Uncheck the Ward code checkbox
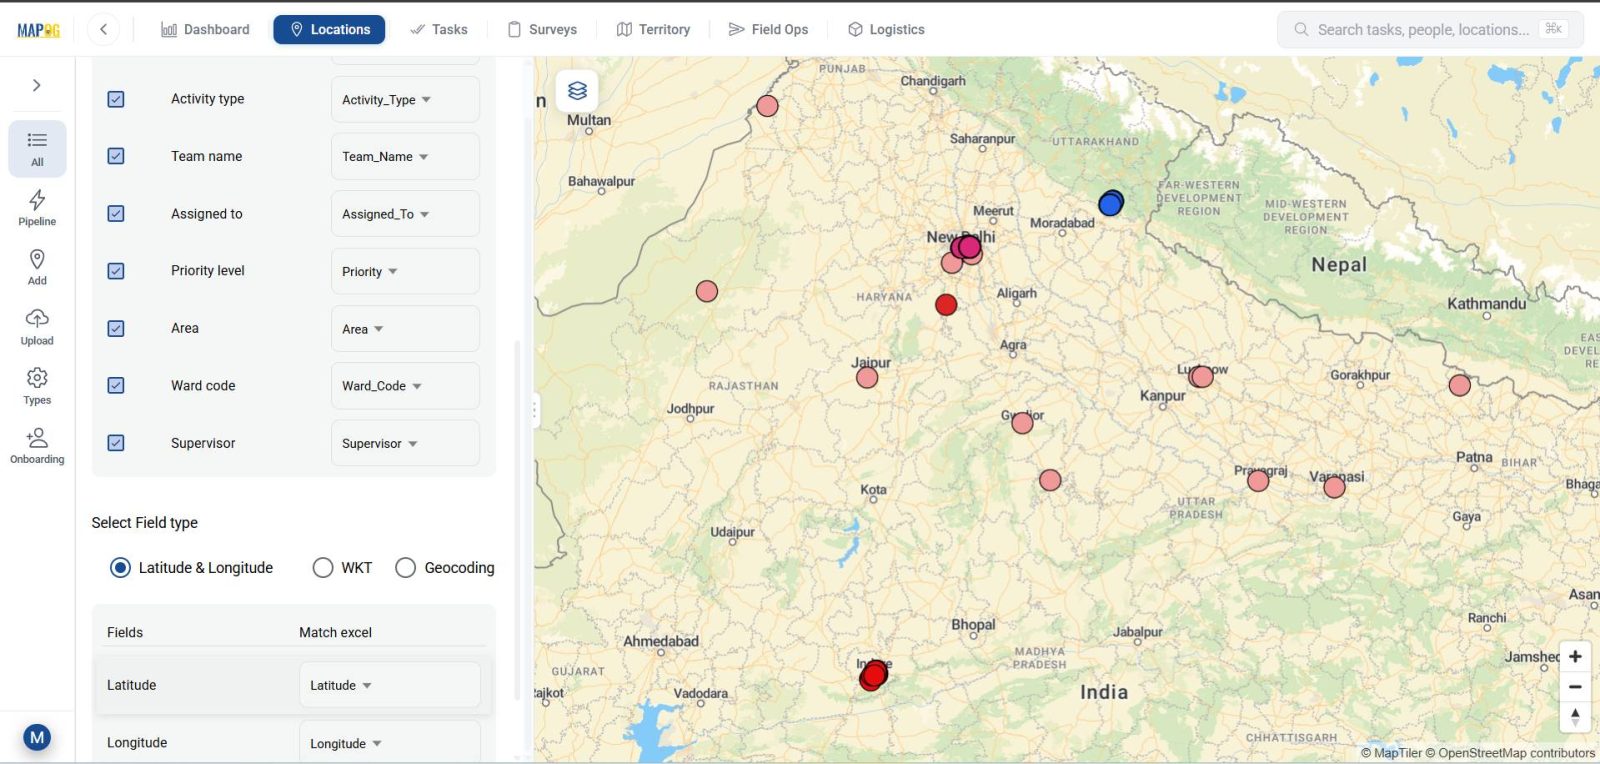 click(116, 385)
